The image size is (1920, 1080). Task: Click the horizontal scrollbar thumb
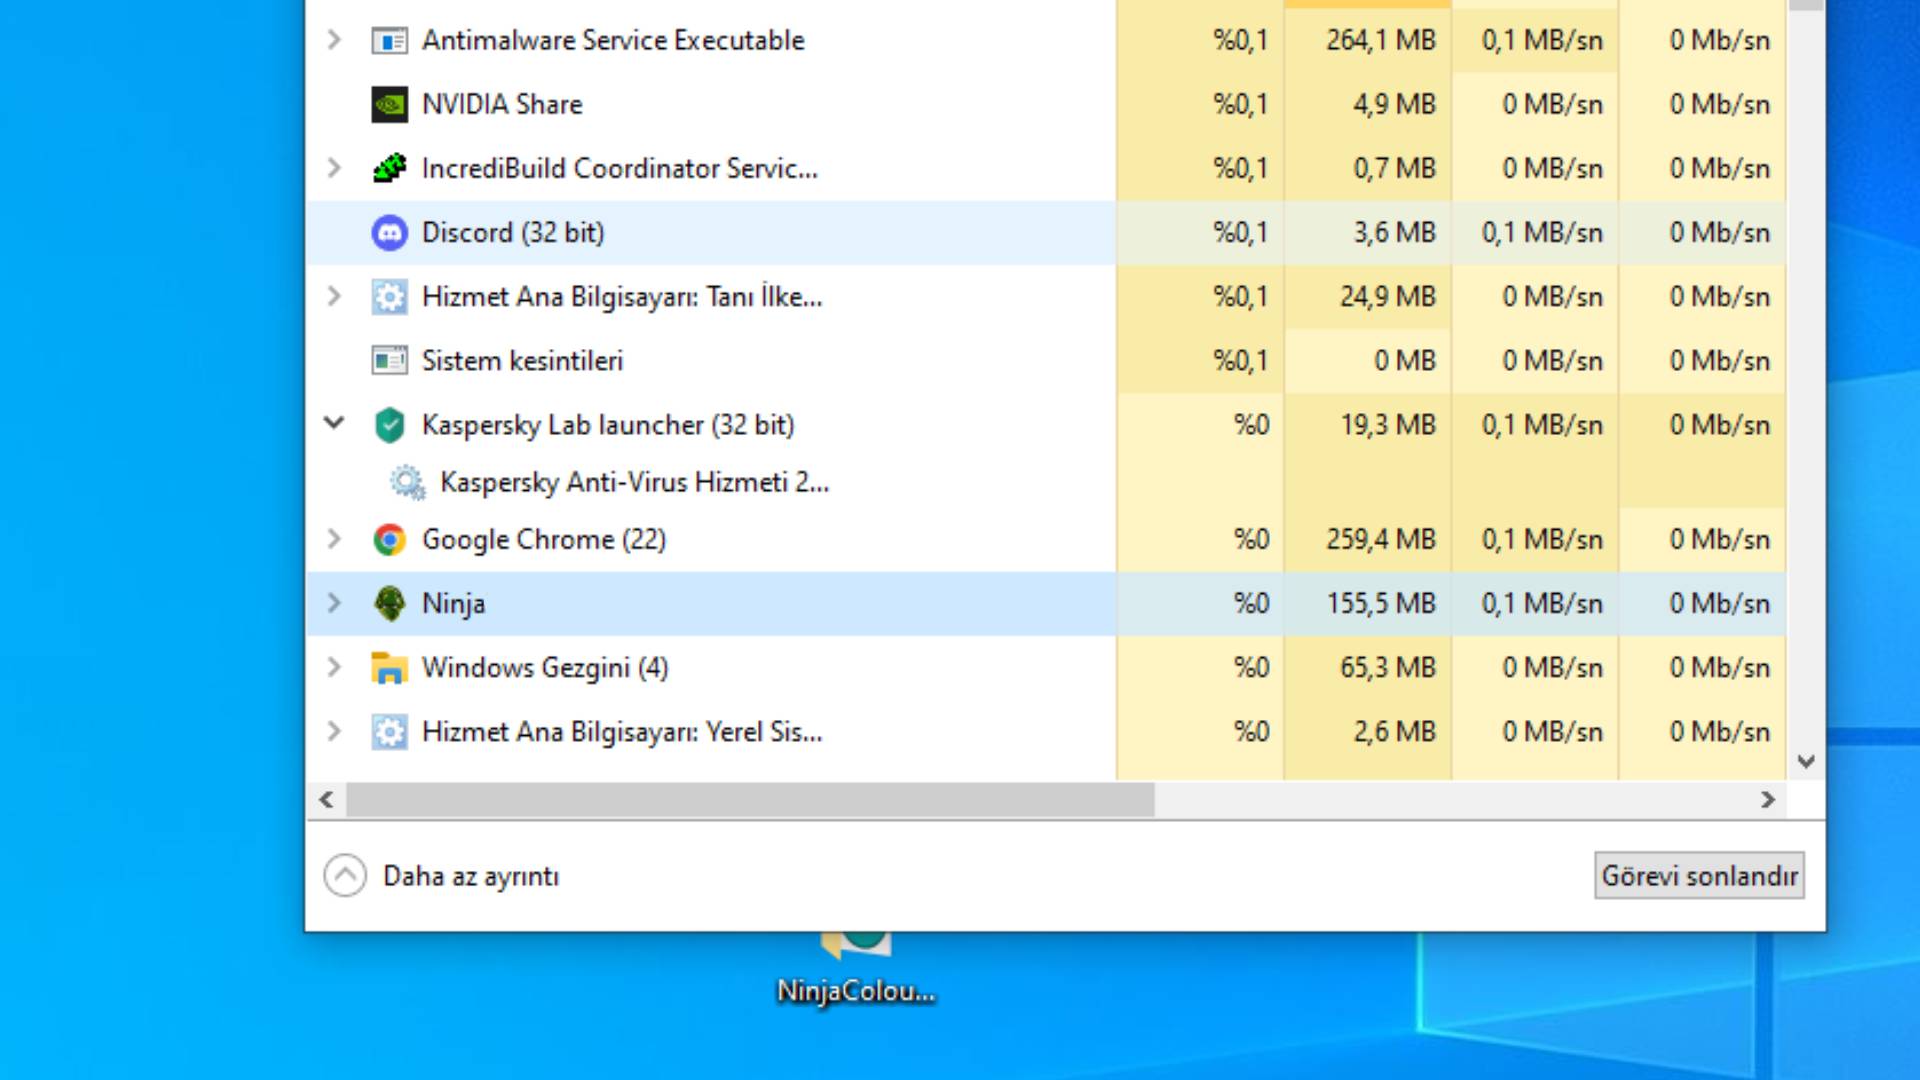750,800
